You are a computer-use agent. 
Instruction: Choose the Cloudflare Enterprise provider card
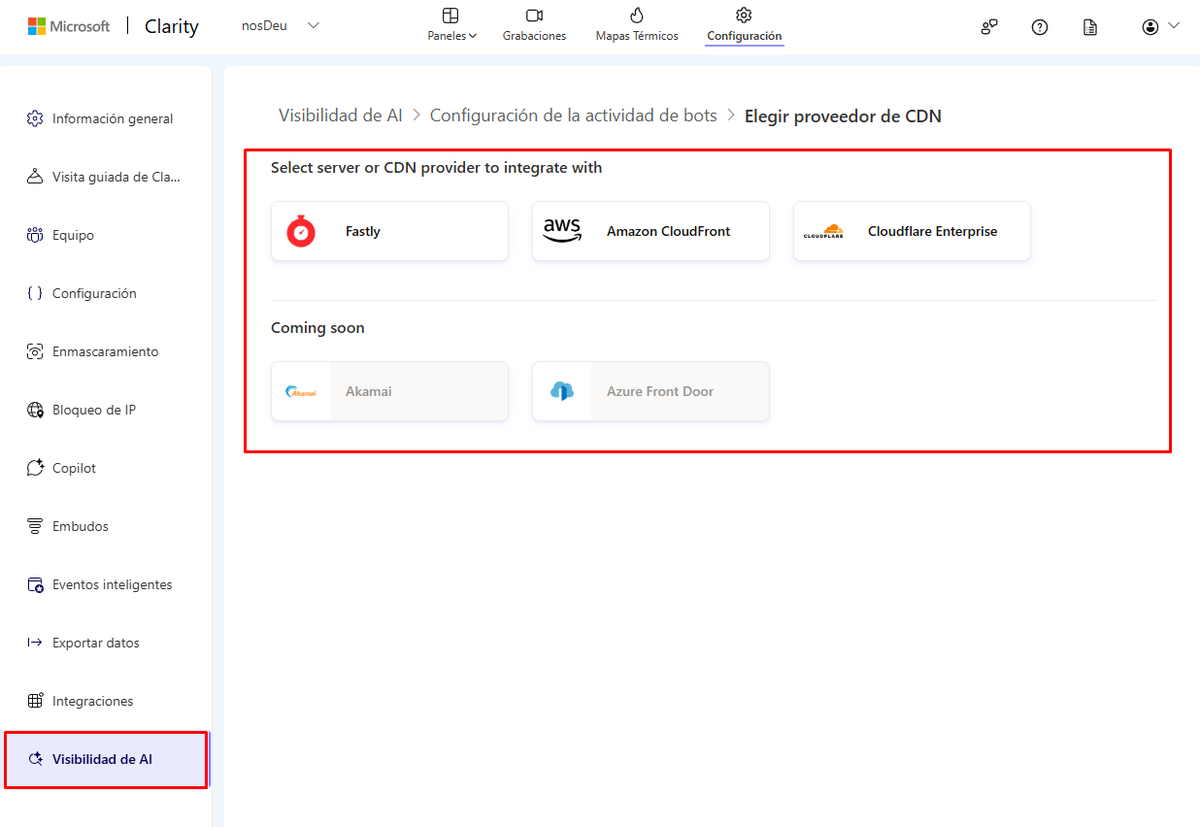(912, 231)
